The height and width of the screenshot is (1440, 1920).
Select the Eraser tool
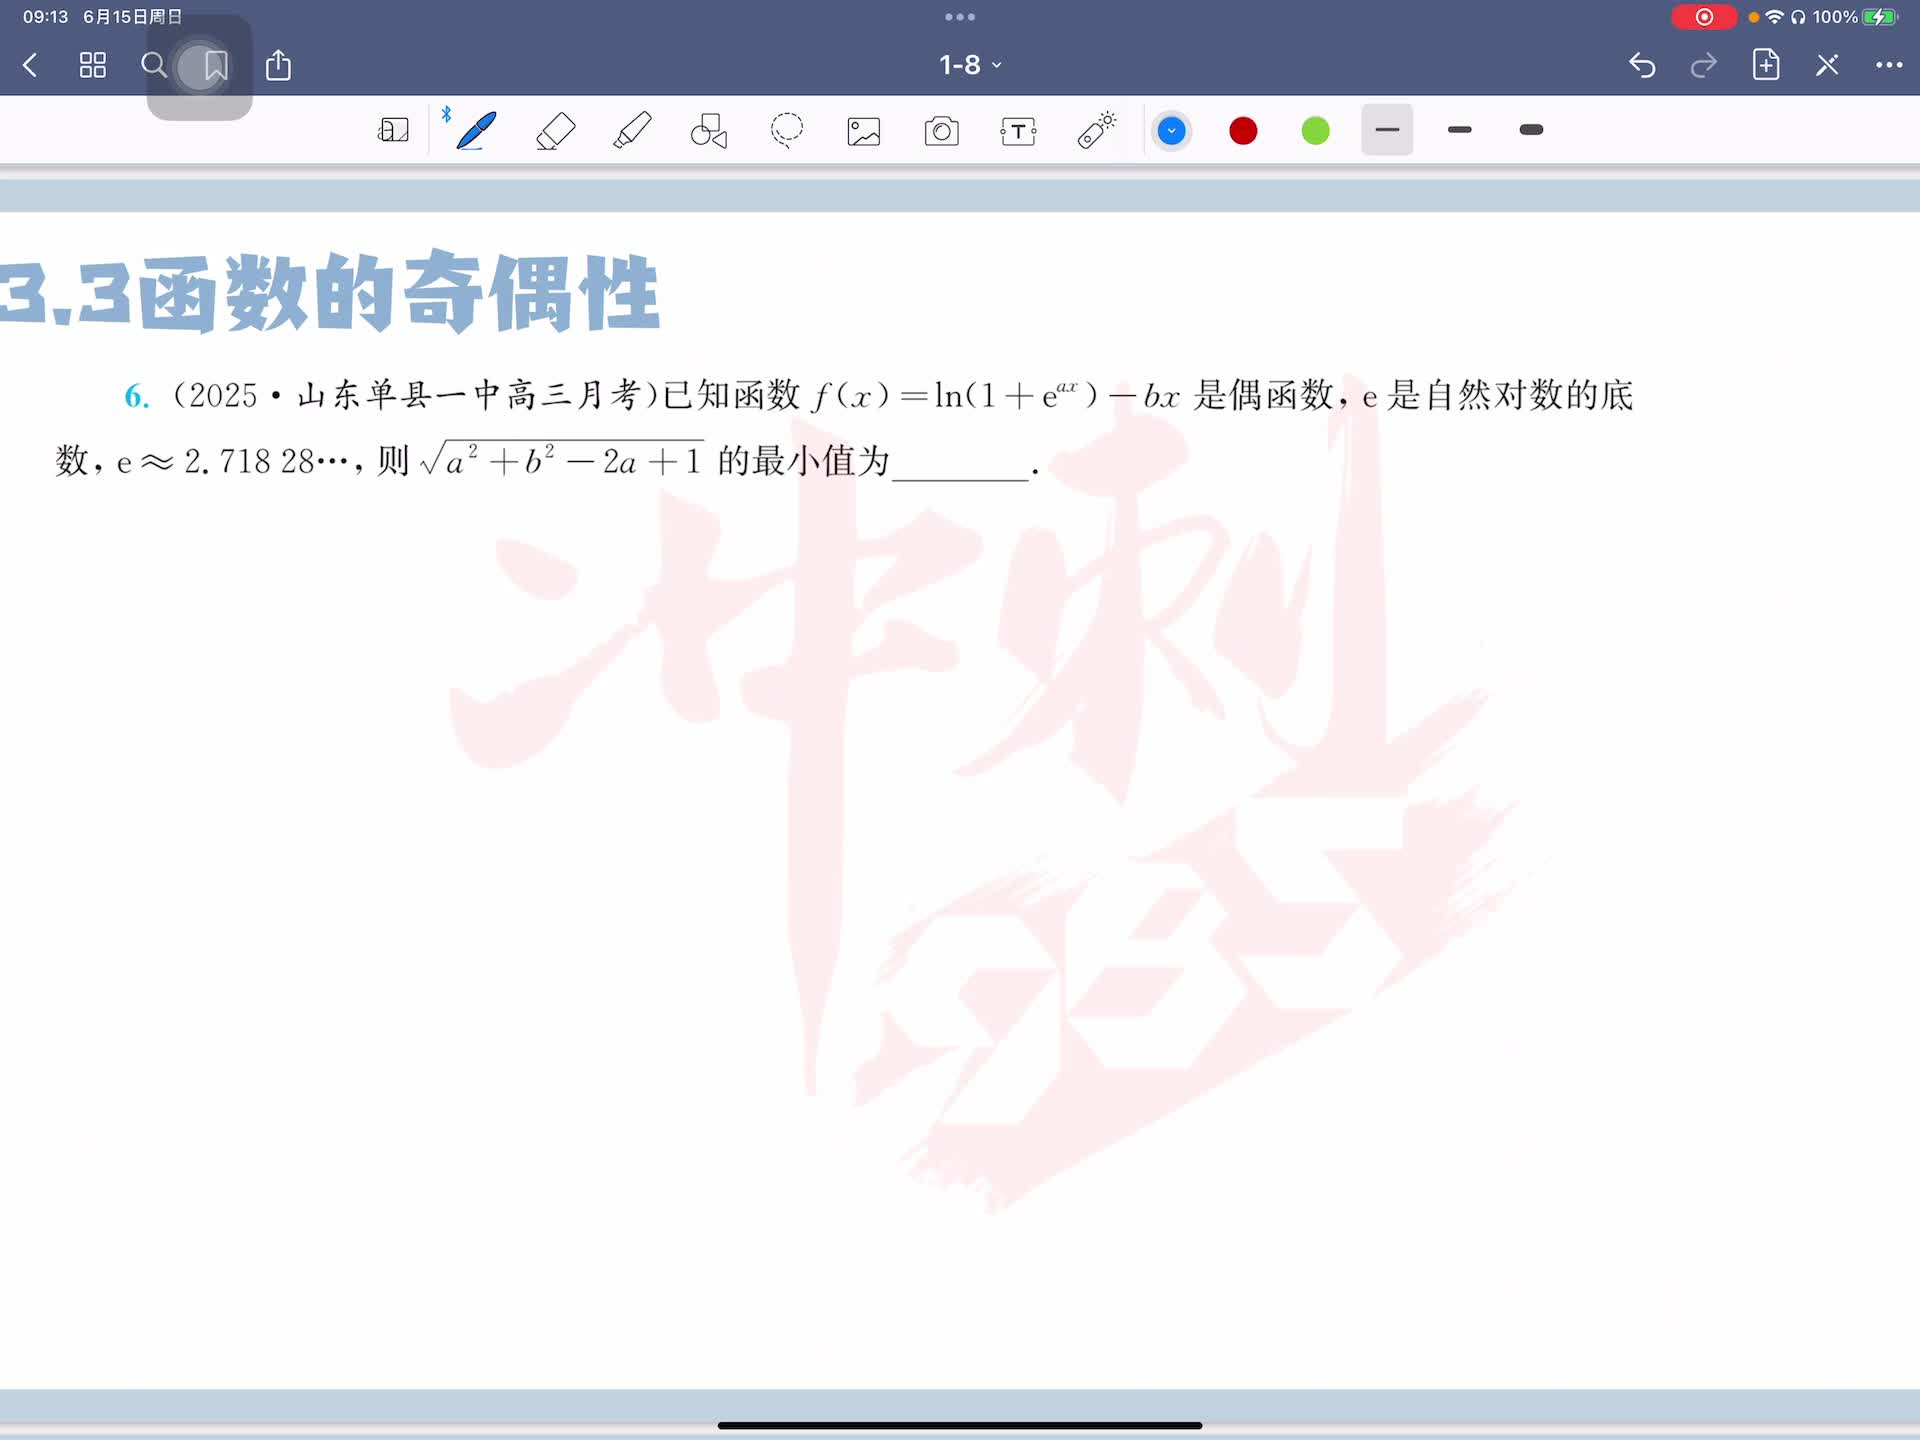[x=555, y=131]
